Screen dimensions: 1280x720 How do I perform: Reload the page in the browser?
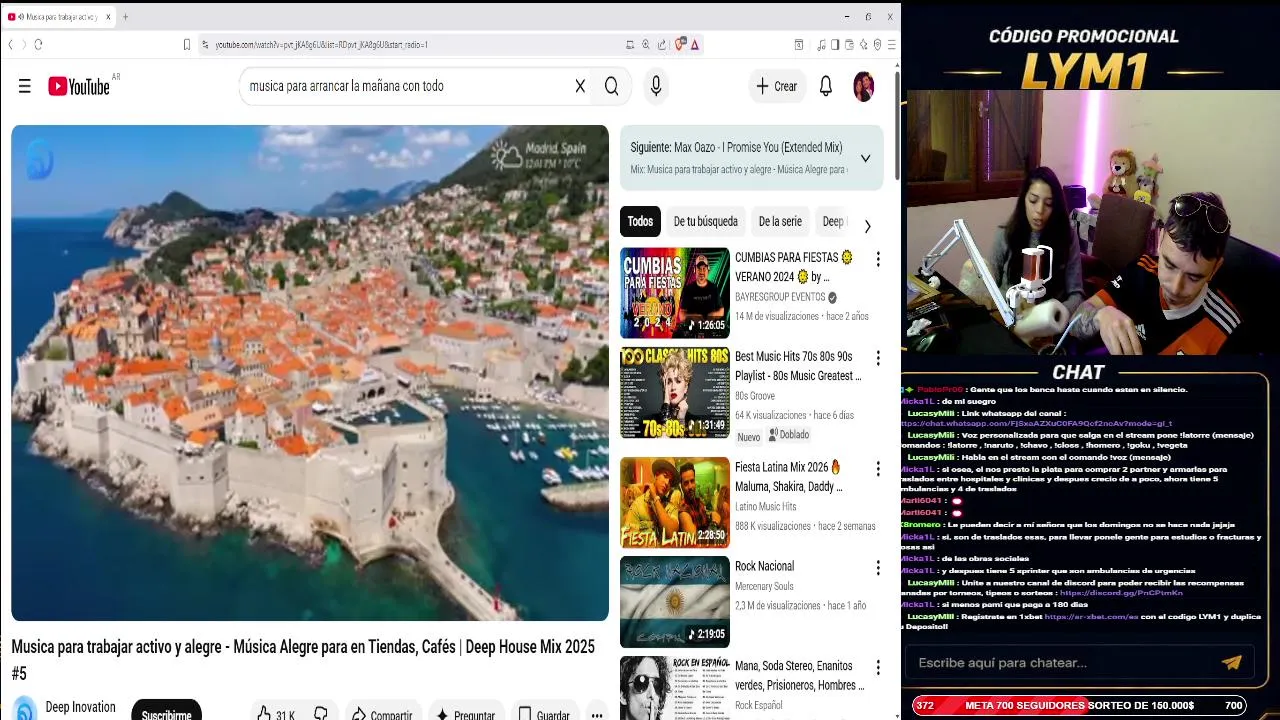click(38, 44)
